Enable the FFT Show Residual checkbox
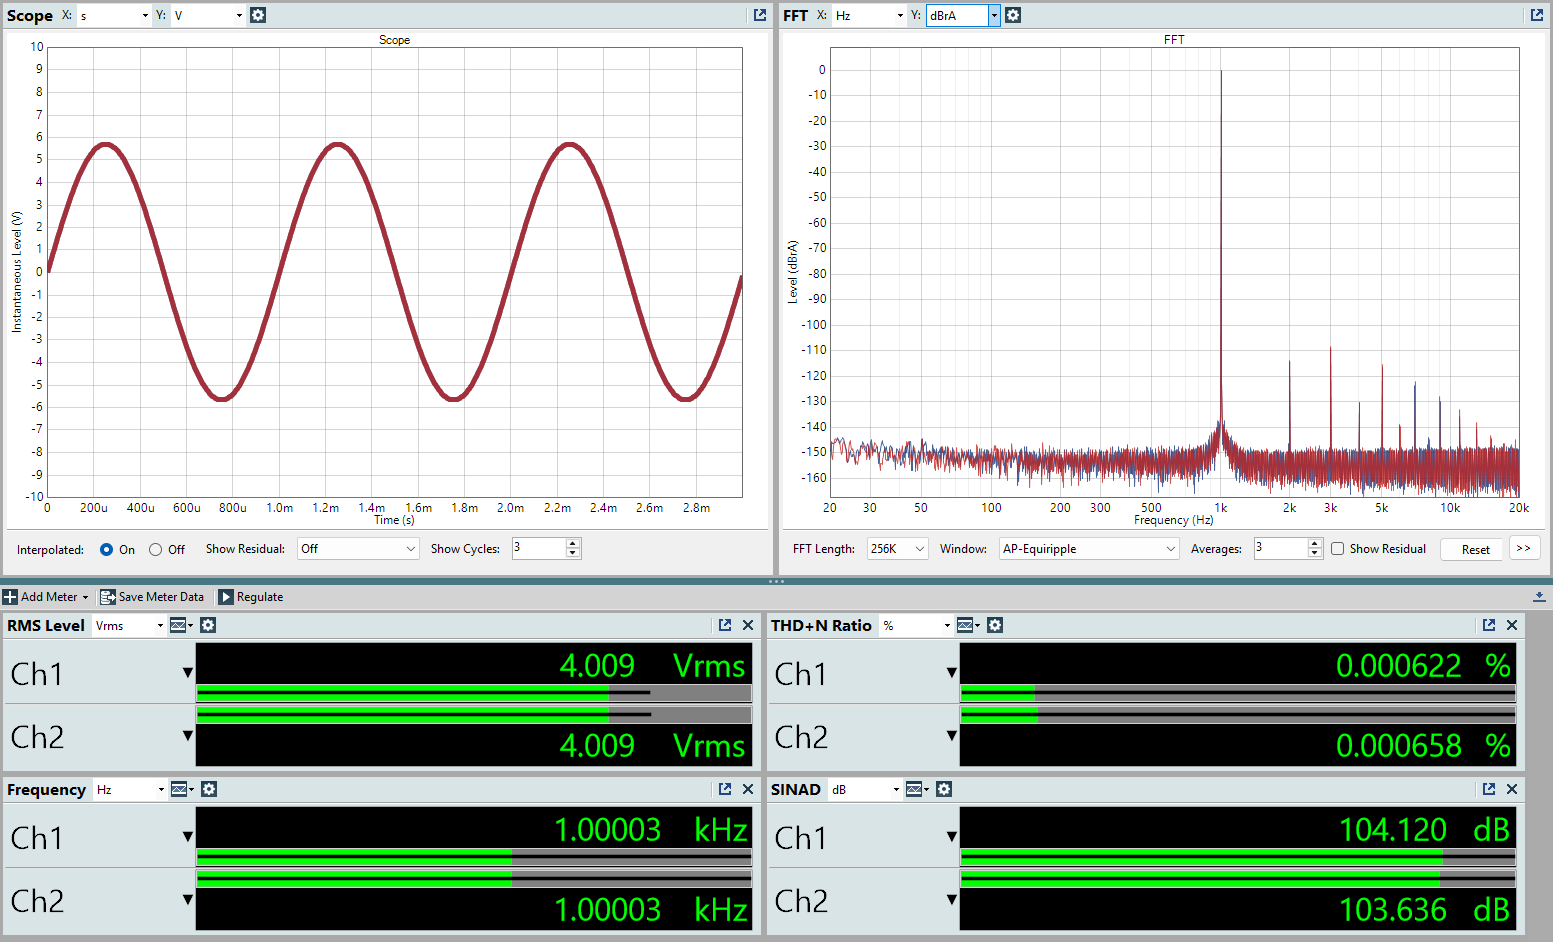 point(1338,549)
